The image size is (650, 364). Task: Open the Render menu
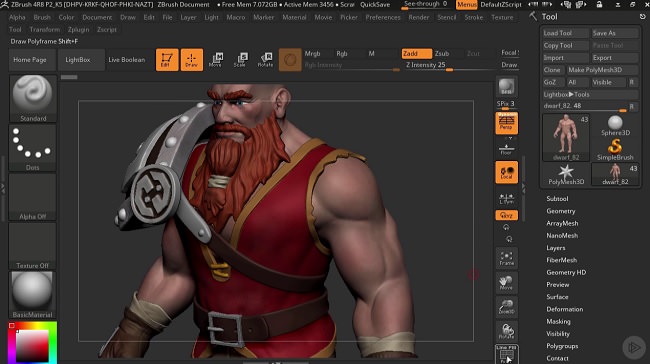pyautogui.click(x=419, y=17)
